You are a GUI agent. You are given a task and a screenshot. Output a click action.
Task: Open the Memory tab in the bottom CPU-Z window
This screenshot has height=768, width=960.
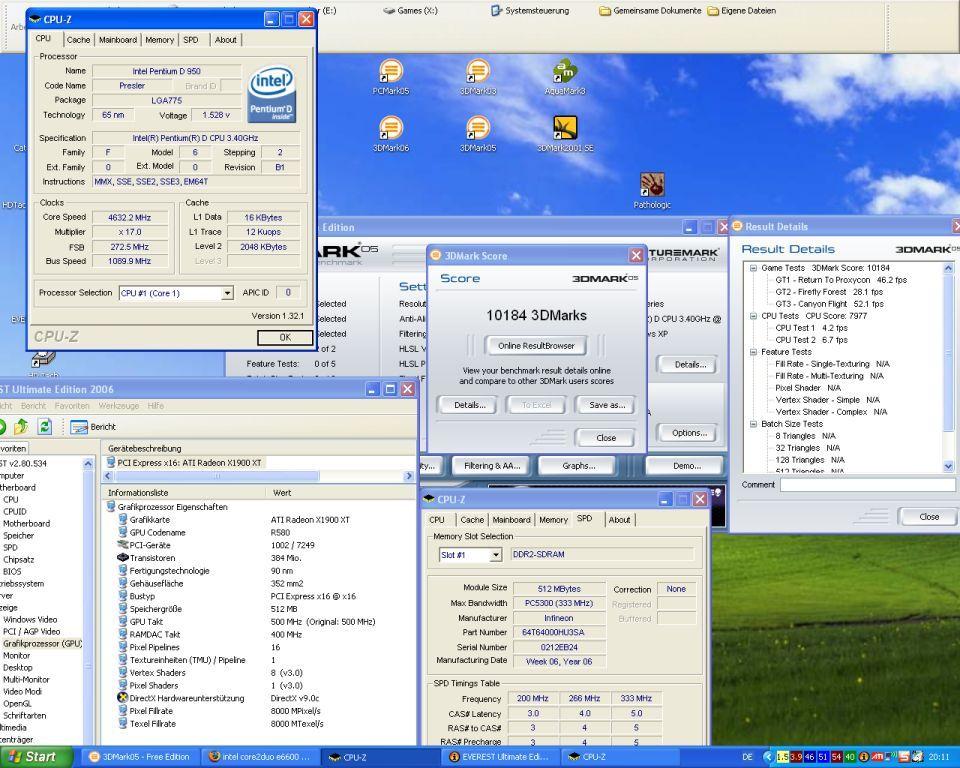pos(553,520)
